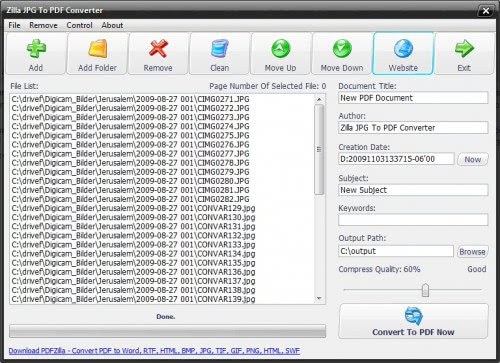Click the file list scroll up arrow
Screen dimensions: 500x363
pyautogui.click(x=319, y=99)
